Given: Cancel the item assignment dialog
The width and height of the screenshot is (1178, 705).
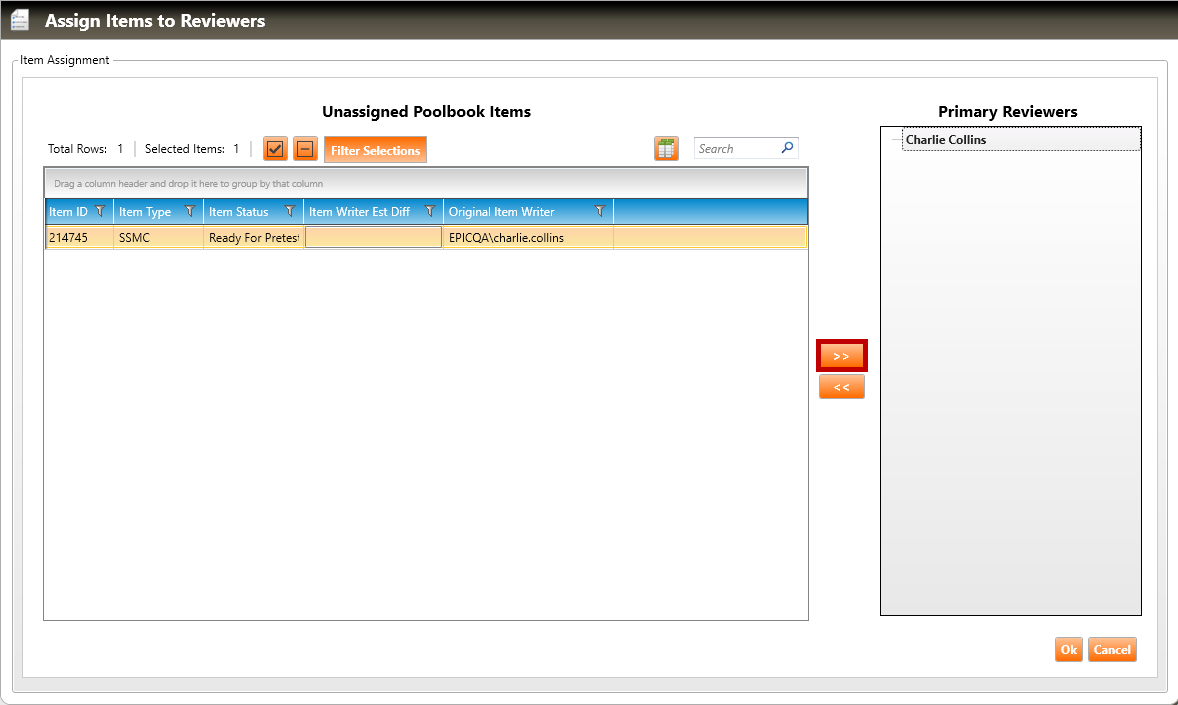Looking at the screenshot, I should pos(1112,650).
